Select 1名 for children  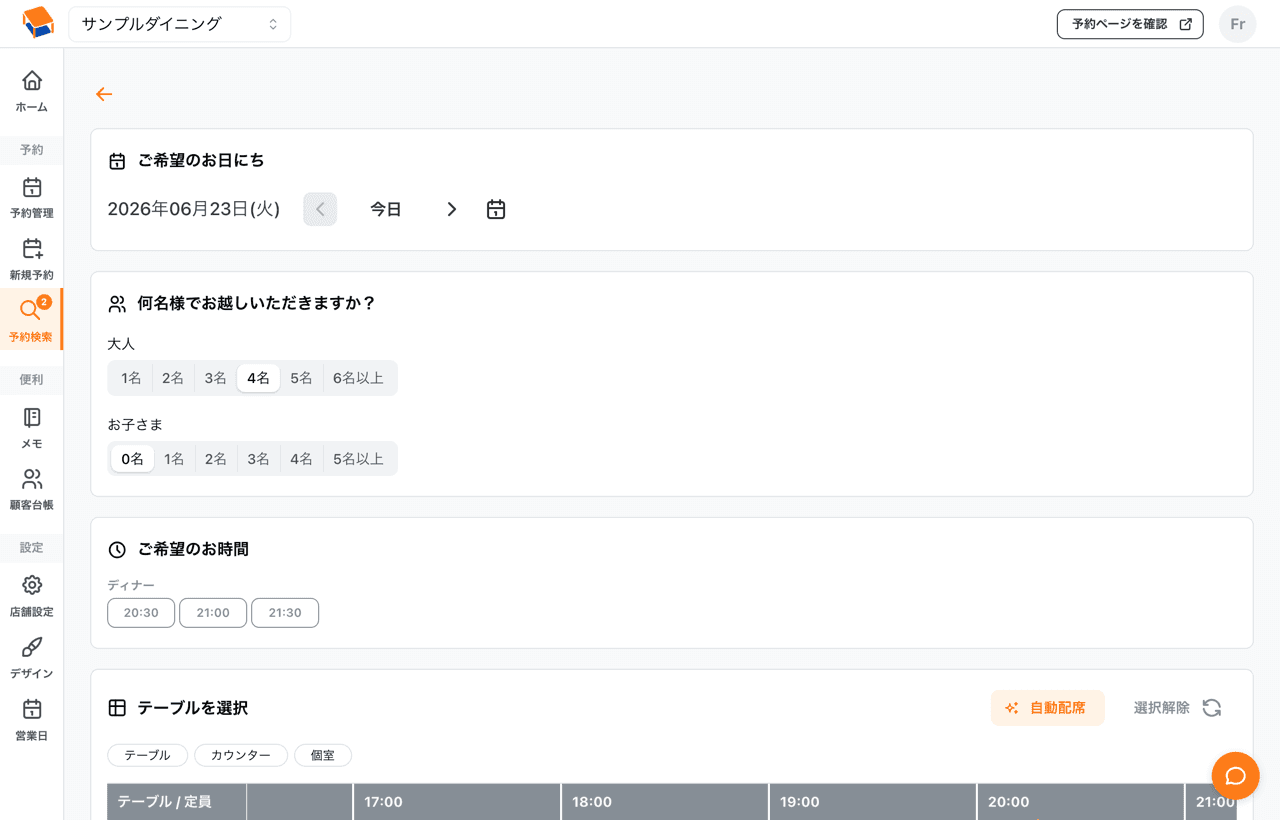[x=174, y=459]
